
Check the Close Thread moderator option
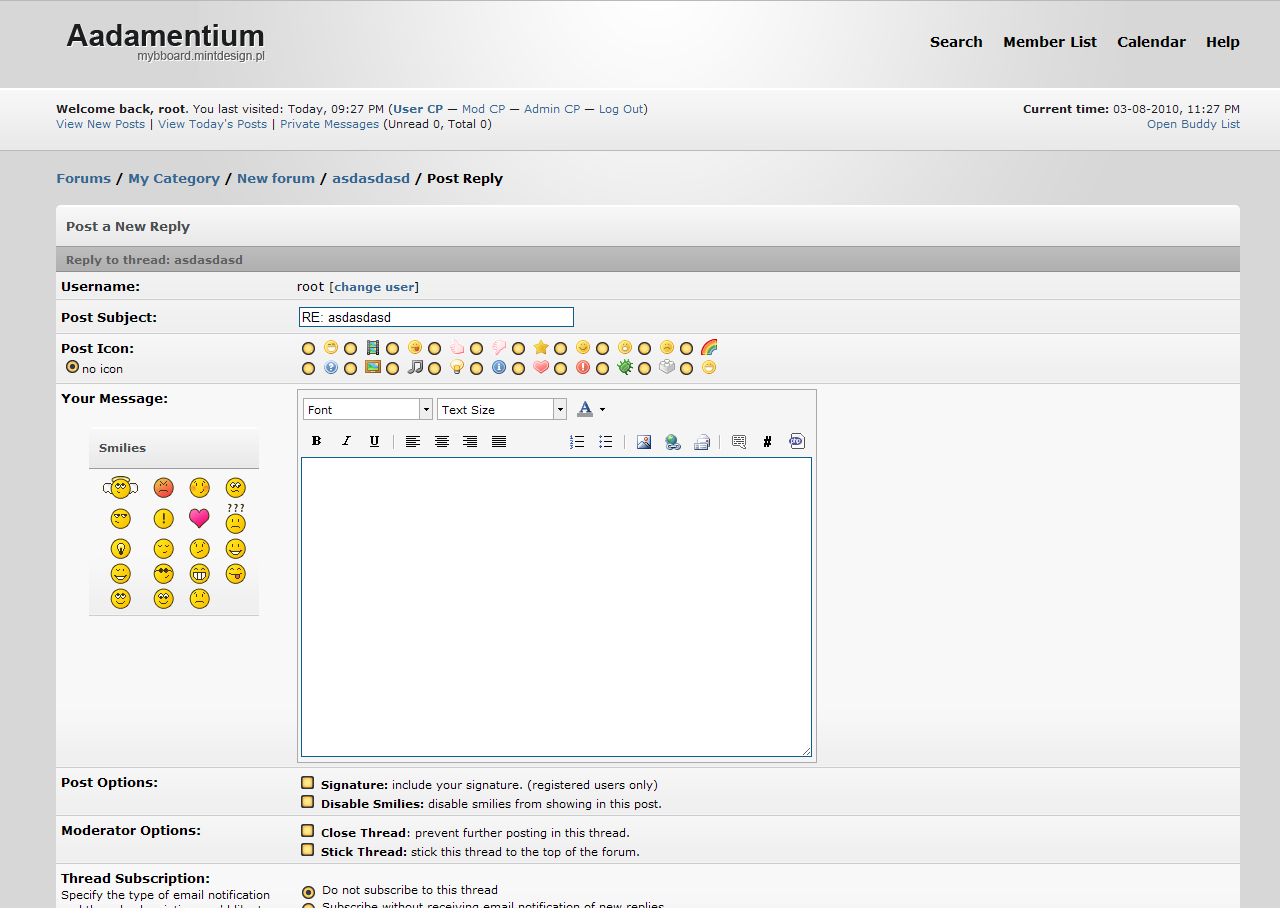point(308,831)
